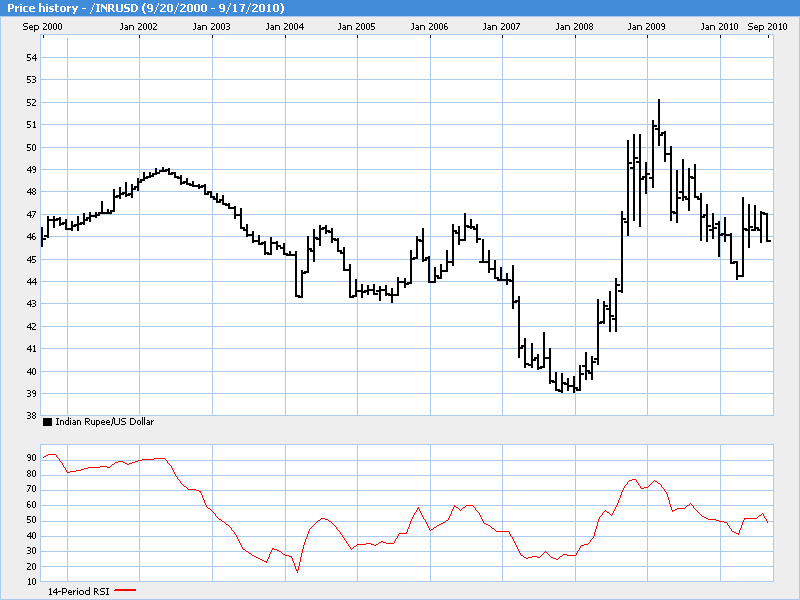Image resolution: width=800 pixels, height=600 pixels.
Task: Click the 38 price axis label
Action: tap(31, 416)
